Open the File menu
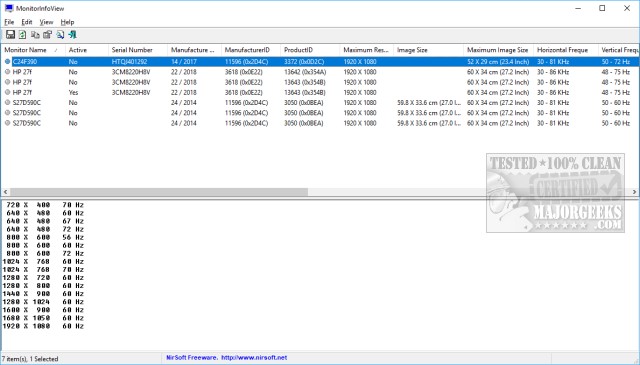The width and height of the screenshot is (640, 365). 9,22
